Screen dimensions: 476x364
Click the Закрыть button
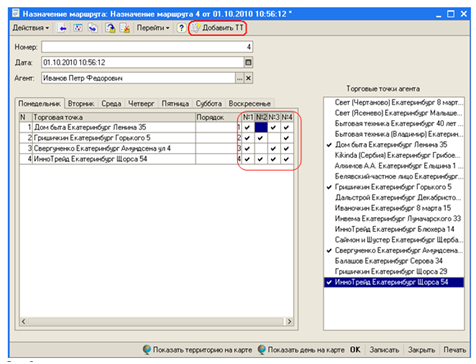[x=421, y=350]
